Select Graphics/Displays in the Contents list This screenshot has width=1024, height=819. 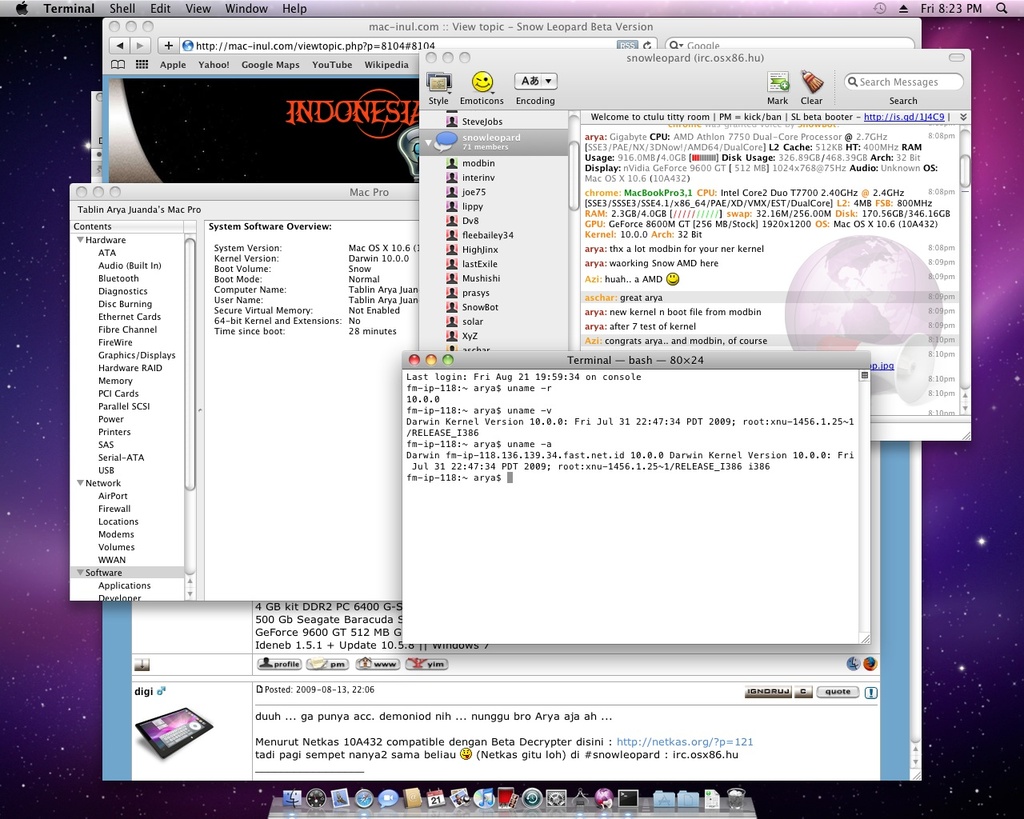[136, 355]
